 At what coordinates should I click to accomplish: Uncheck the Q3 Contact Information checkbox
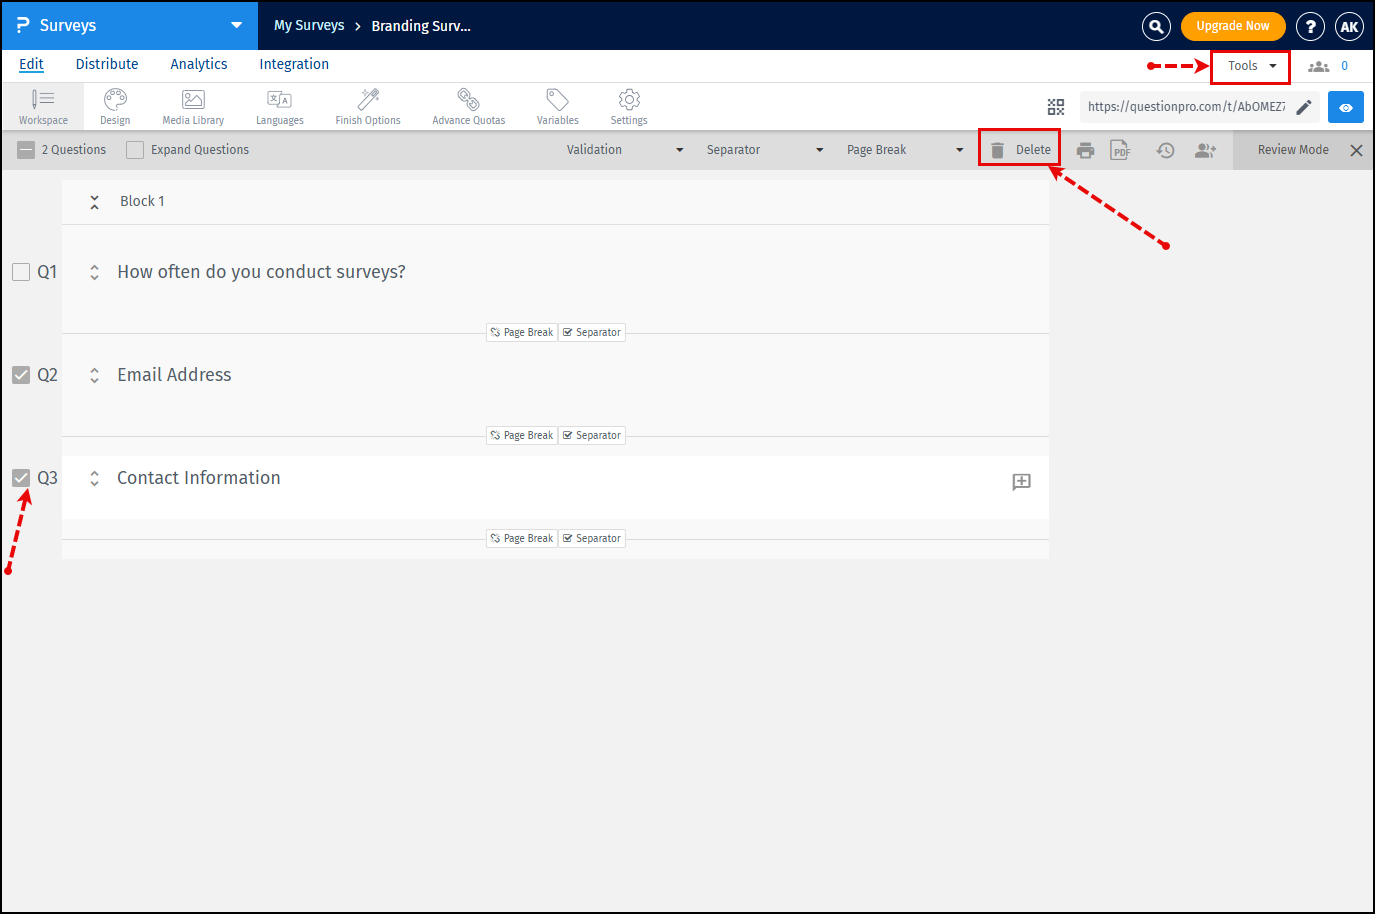pos(21,478)
